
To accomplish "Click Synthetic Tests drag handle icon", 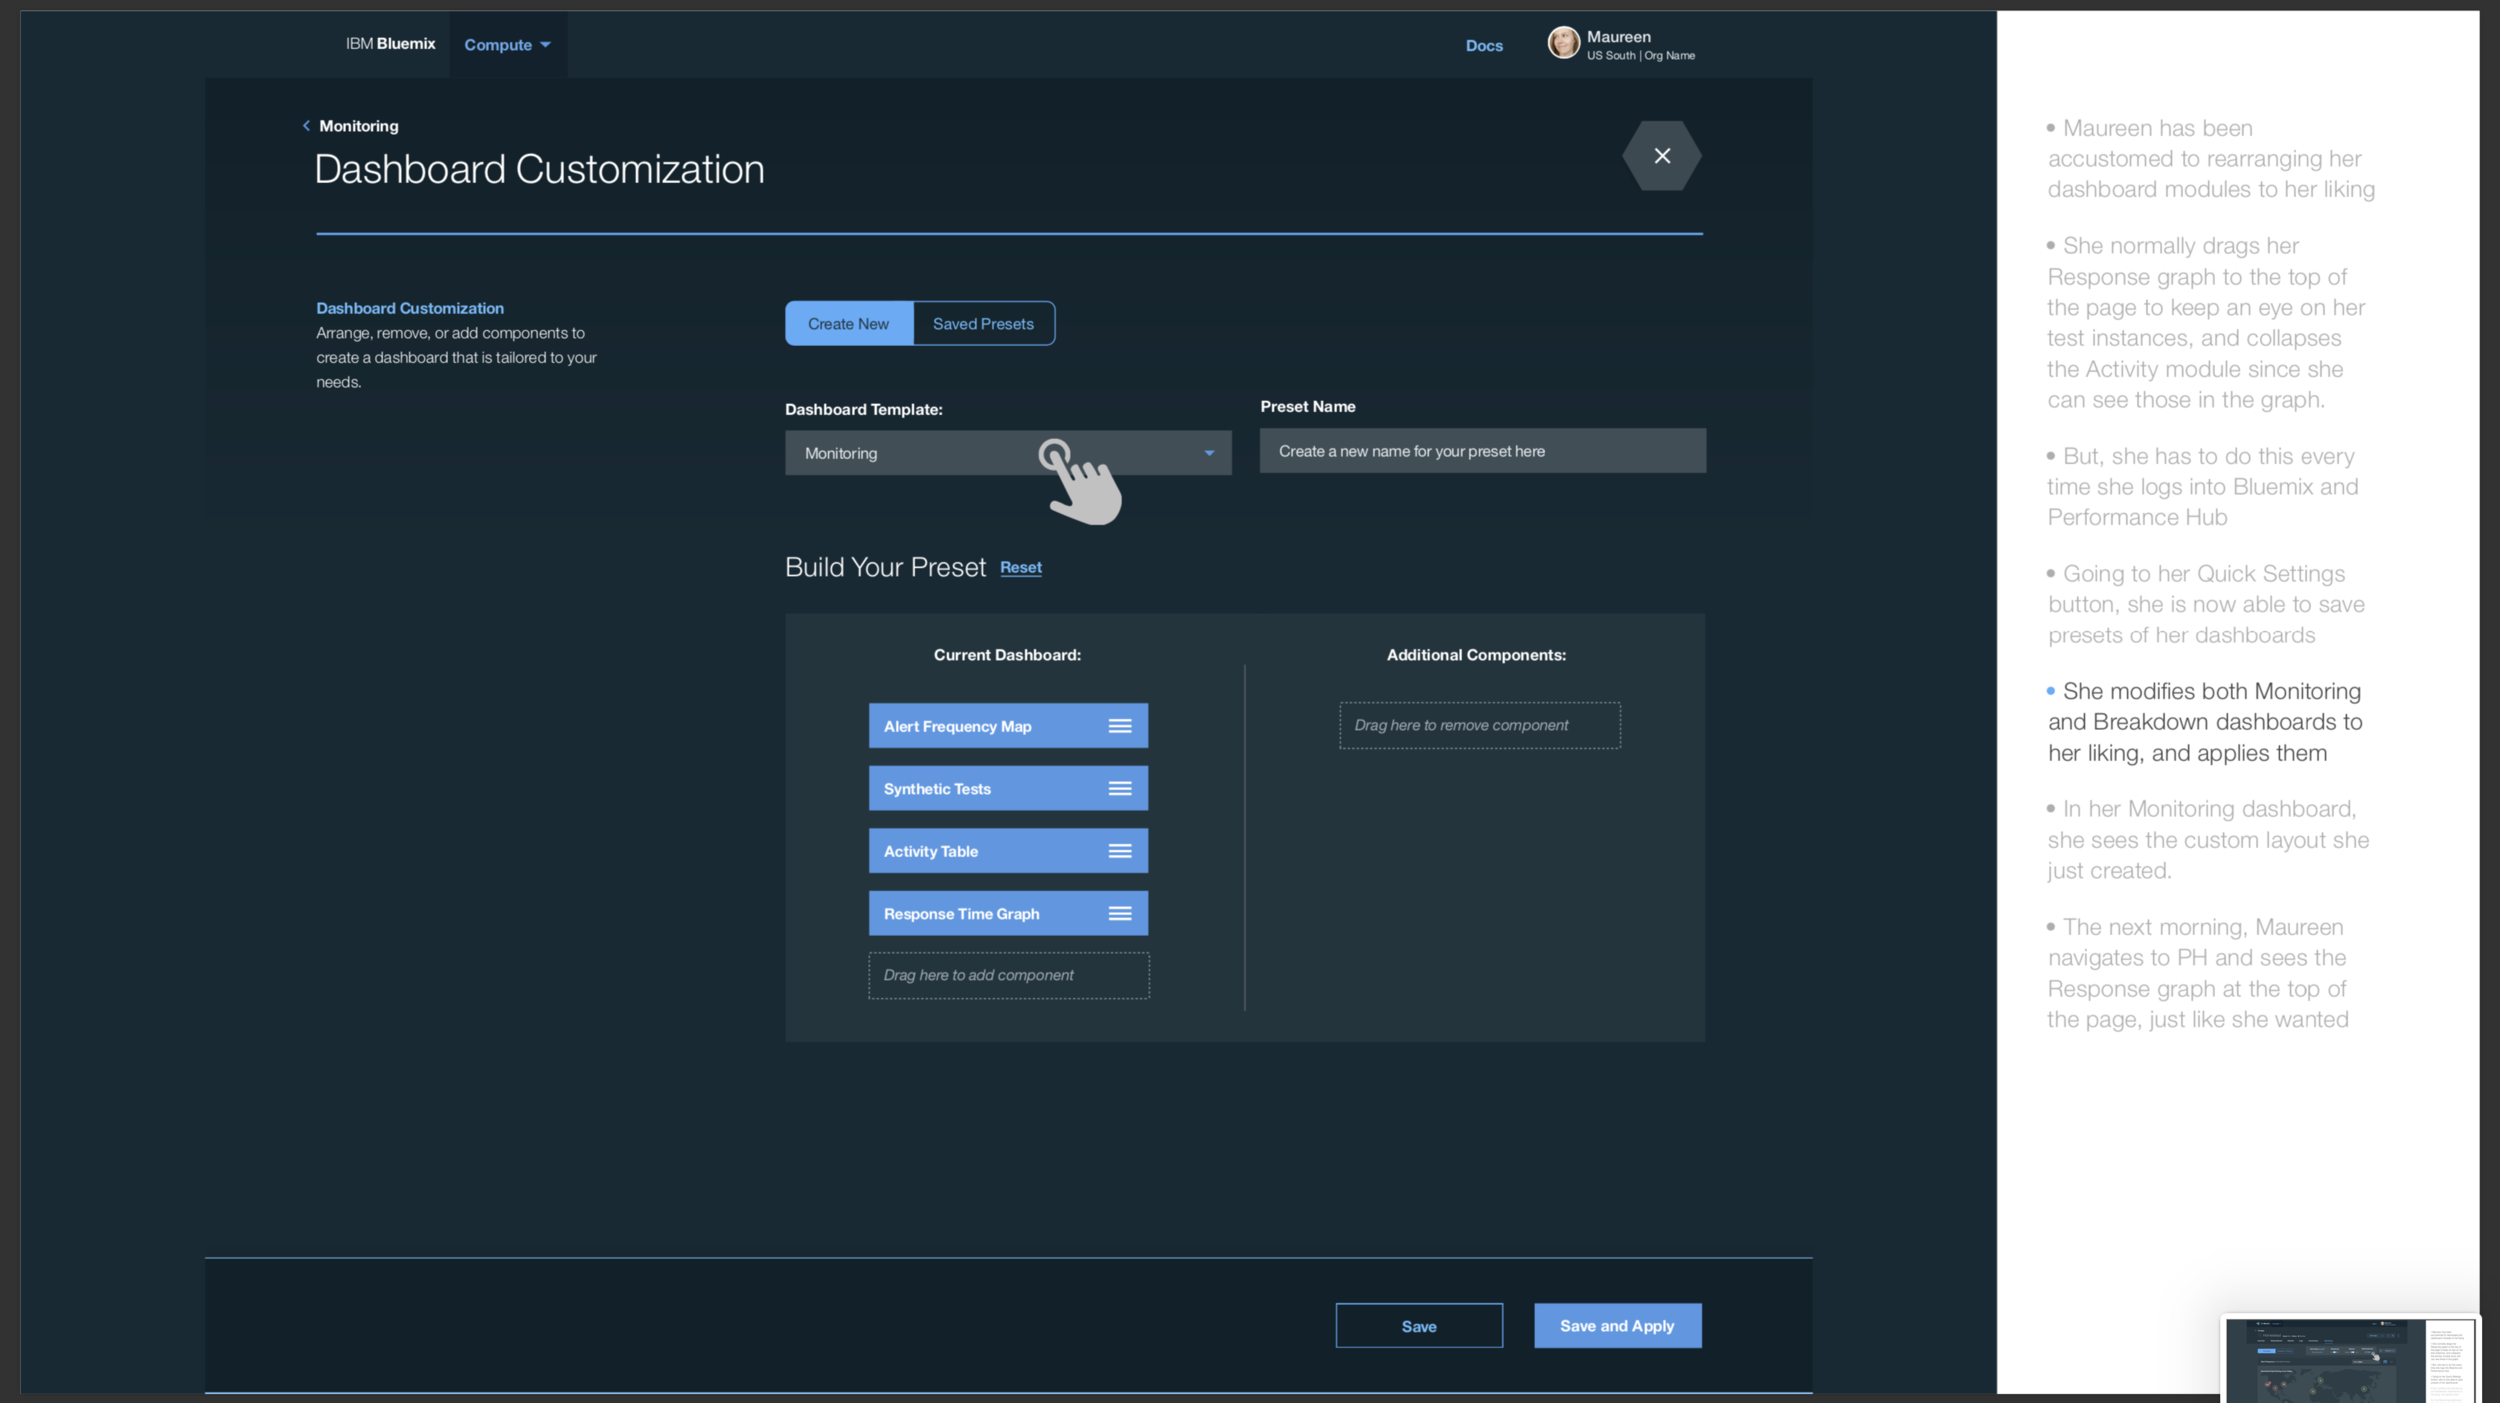I will [1119, 789].
